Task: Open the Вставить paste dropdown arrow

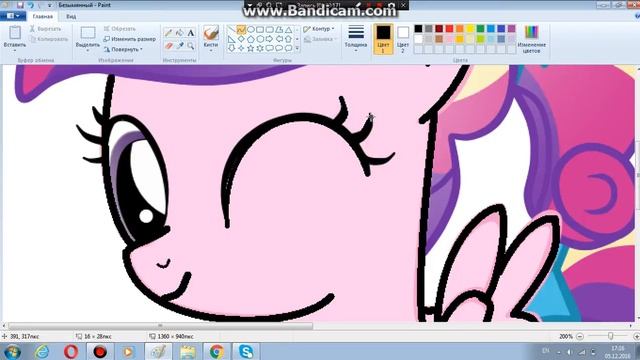Action: click(x=15, y=51)
